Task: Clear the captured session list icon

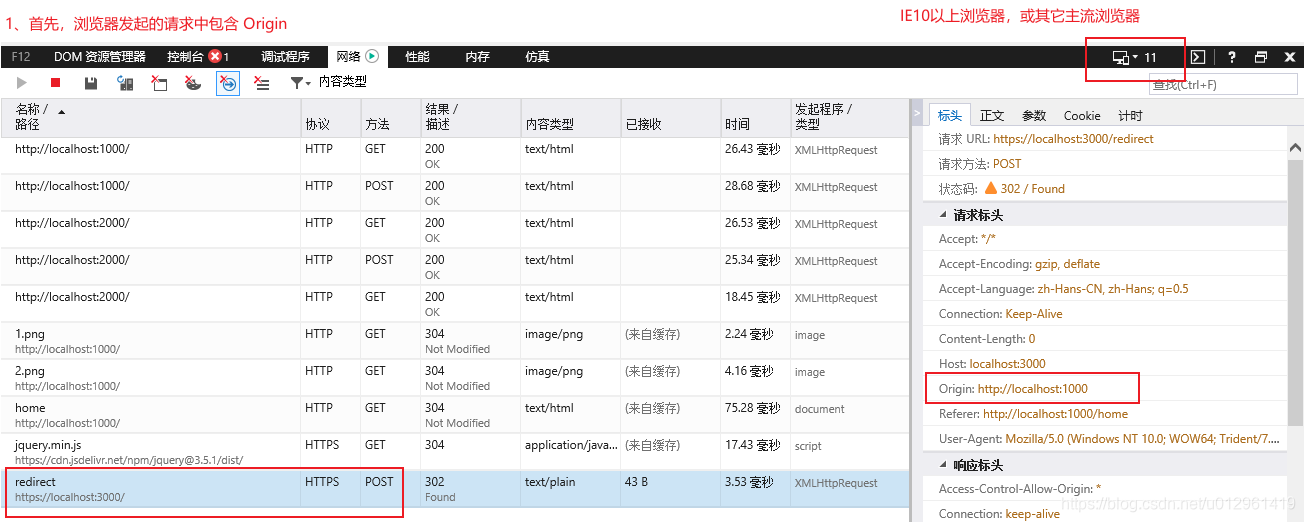Action: point(261,83)
